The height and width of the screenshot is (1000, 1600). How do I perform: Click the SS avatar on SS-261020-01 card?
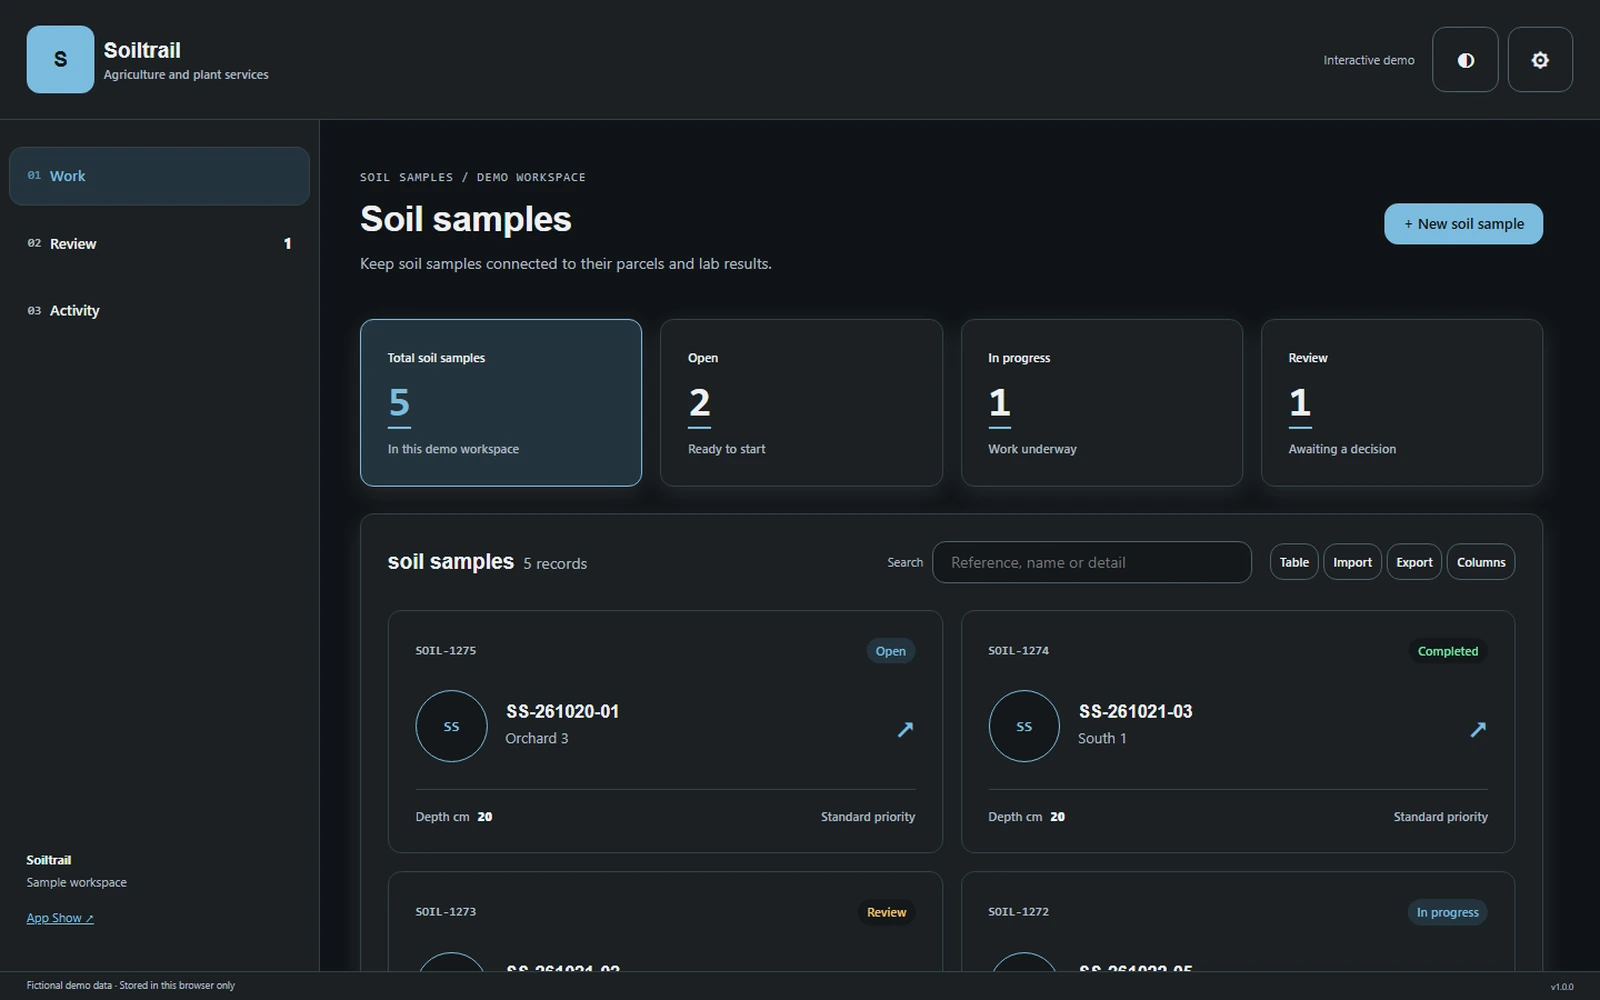click(x=451, y=726)
